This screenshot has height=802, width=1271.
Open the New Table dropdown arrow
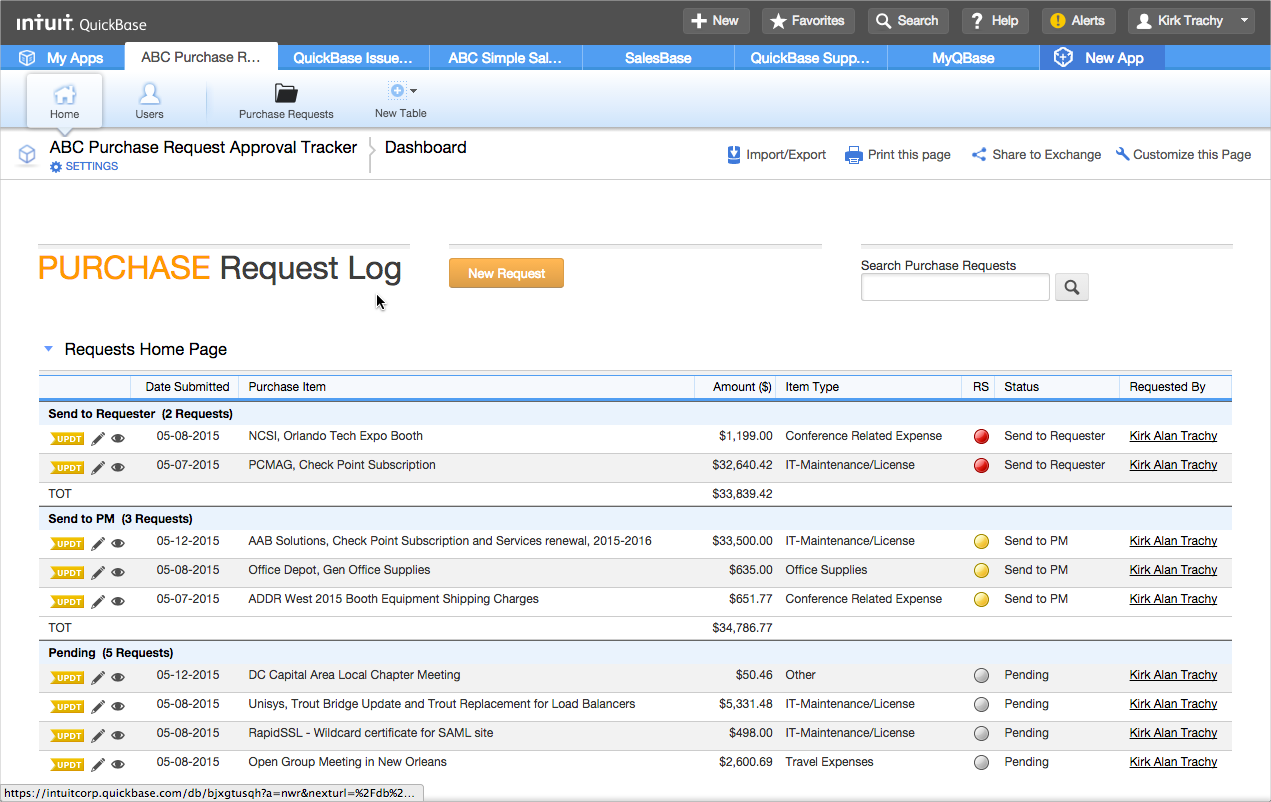point(414,91)
